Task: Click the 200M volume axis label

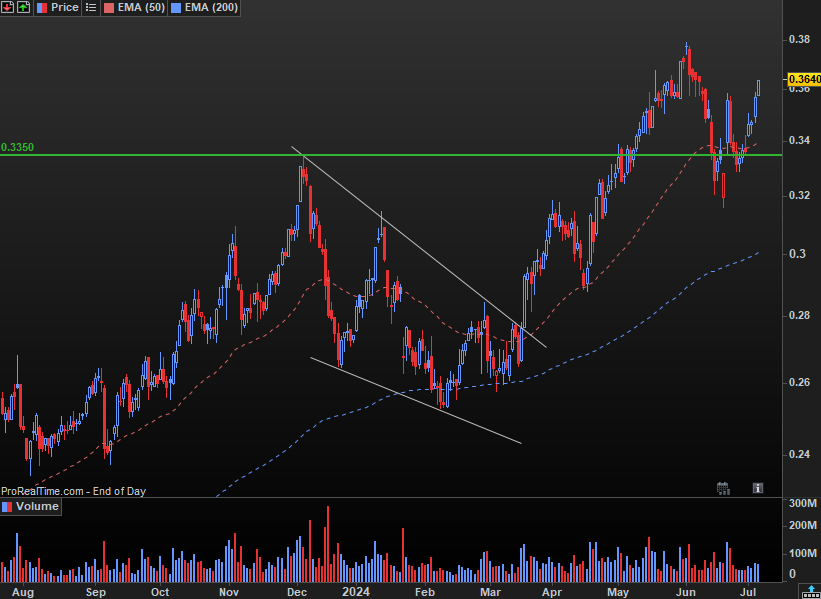Action: [803, 525]
